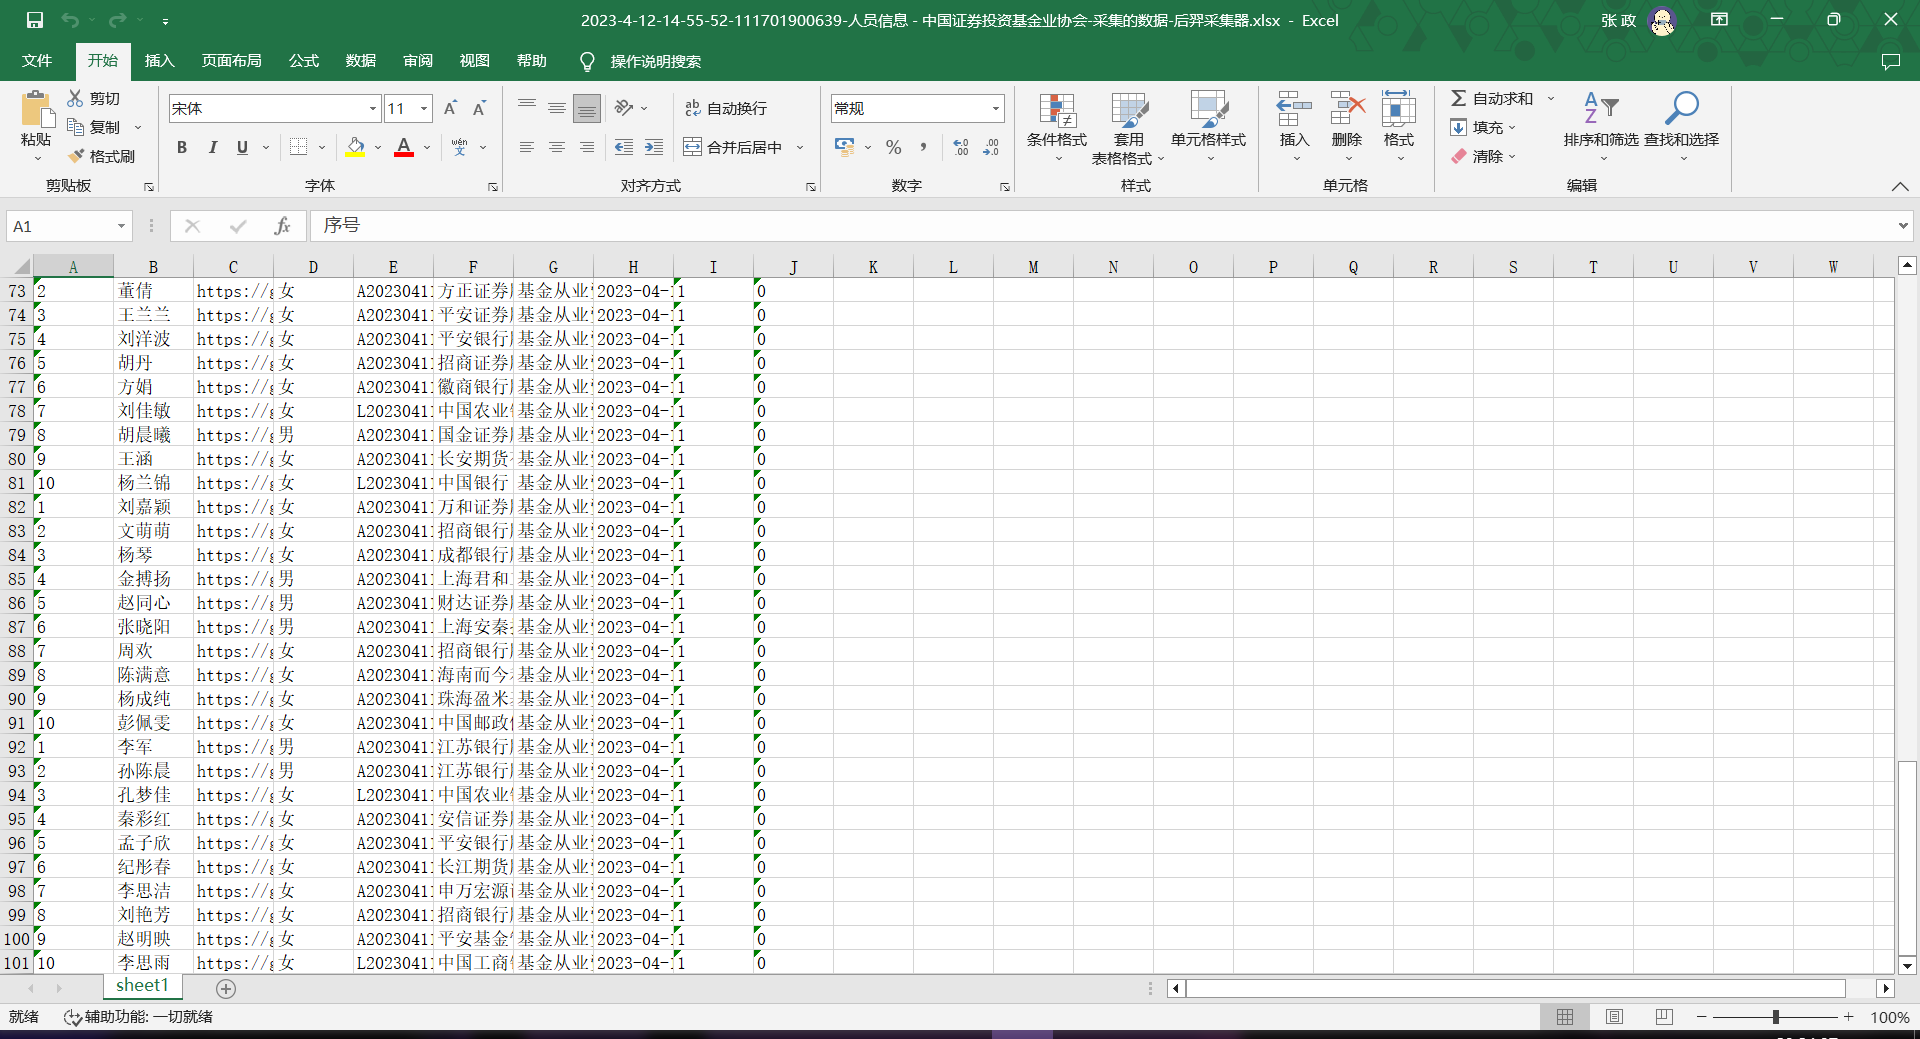Expand Merge and Center dropdown arrow

click(800, 147)
